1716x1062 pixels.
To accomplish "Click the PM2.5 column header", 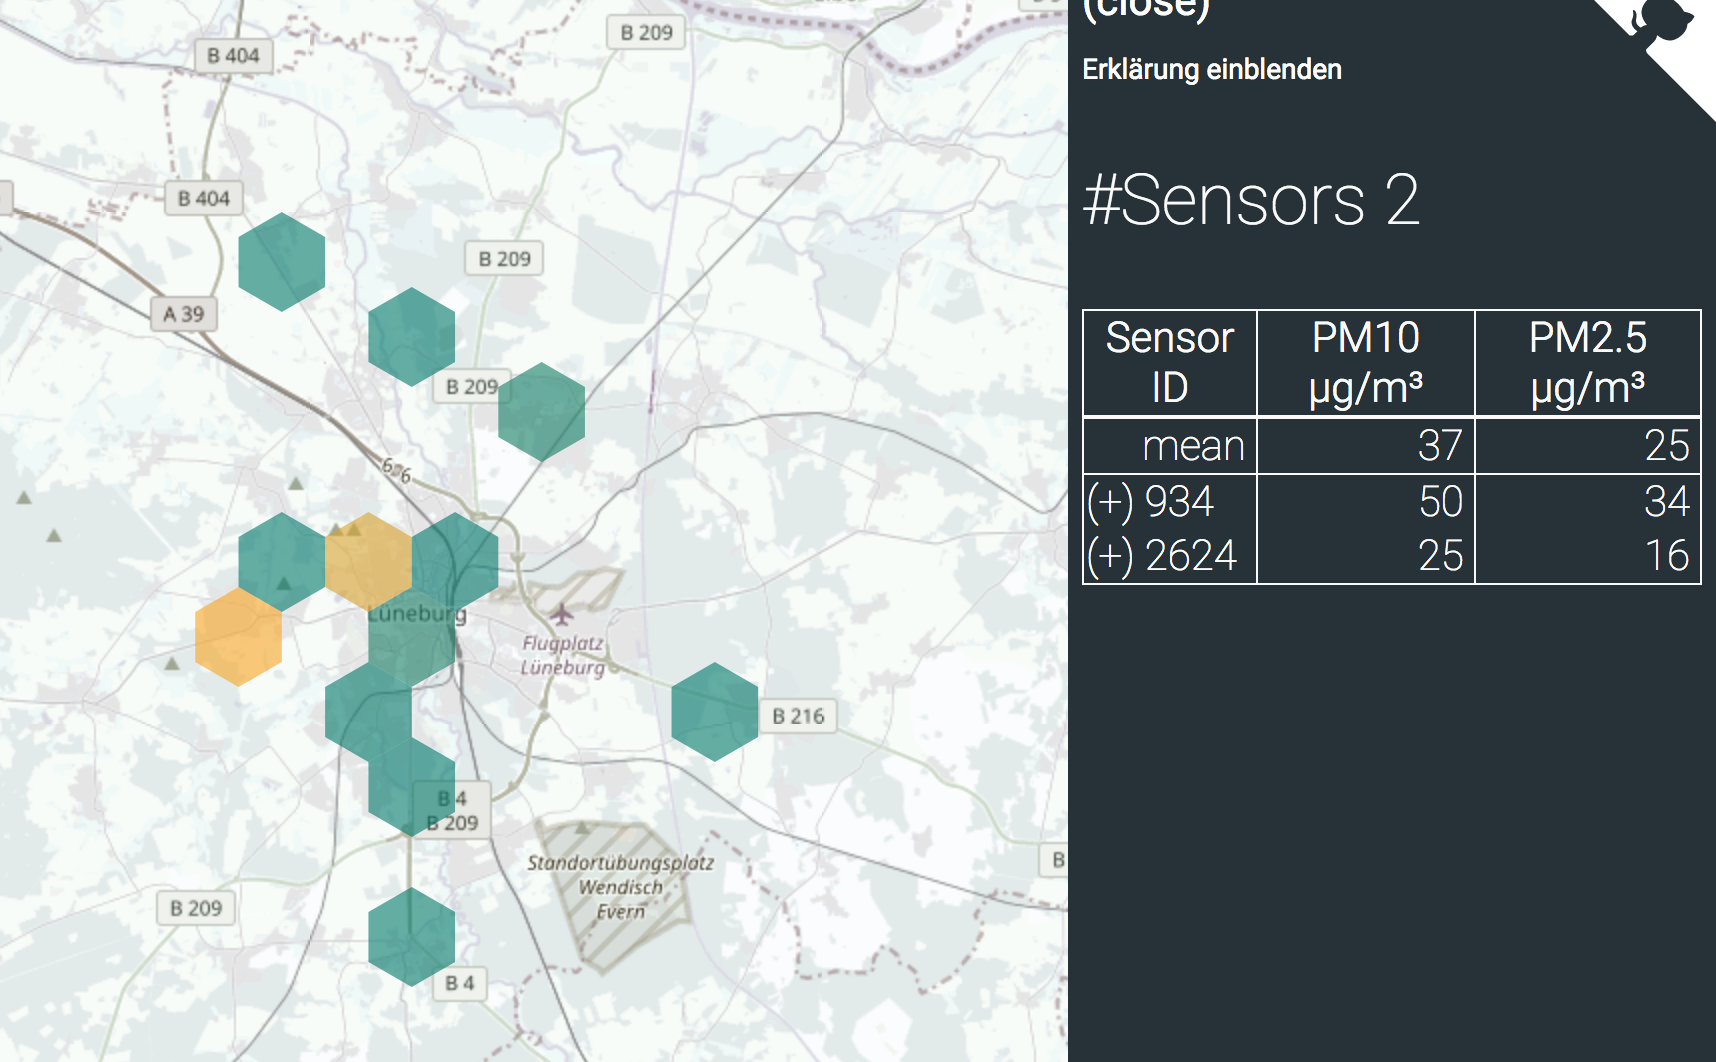I will click(x=1588, y=363).
